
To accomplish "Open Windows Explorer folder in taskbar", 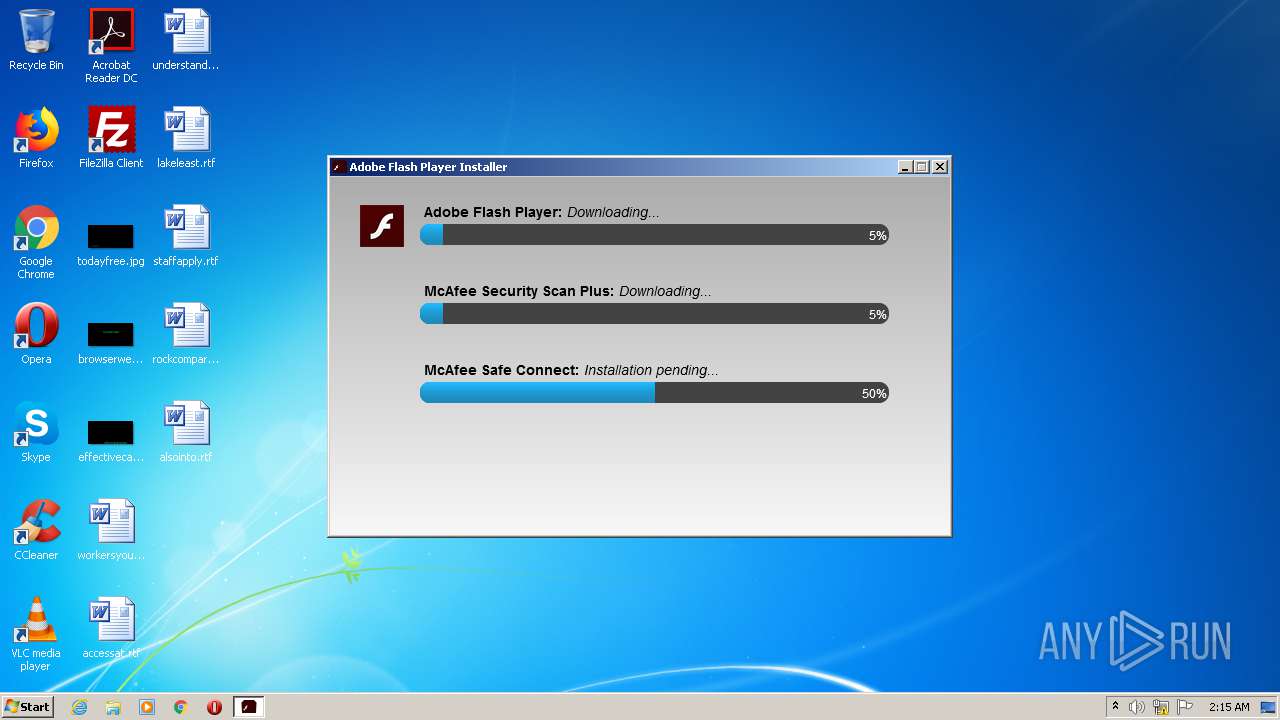I will click(113, 707).
